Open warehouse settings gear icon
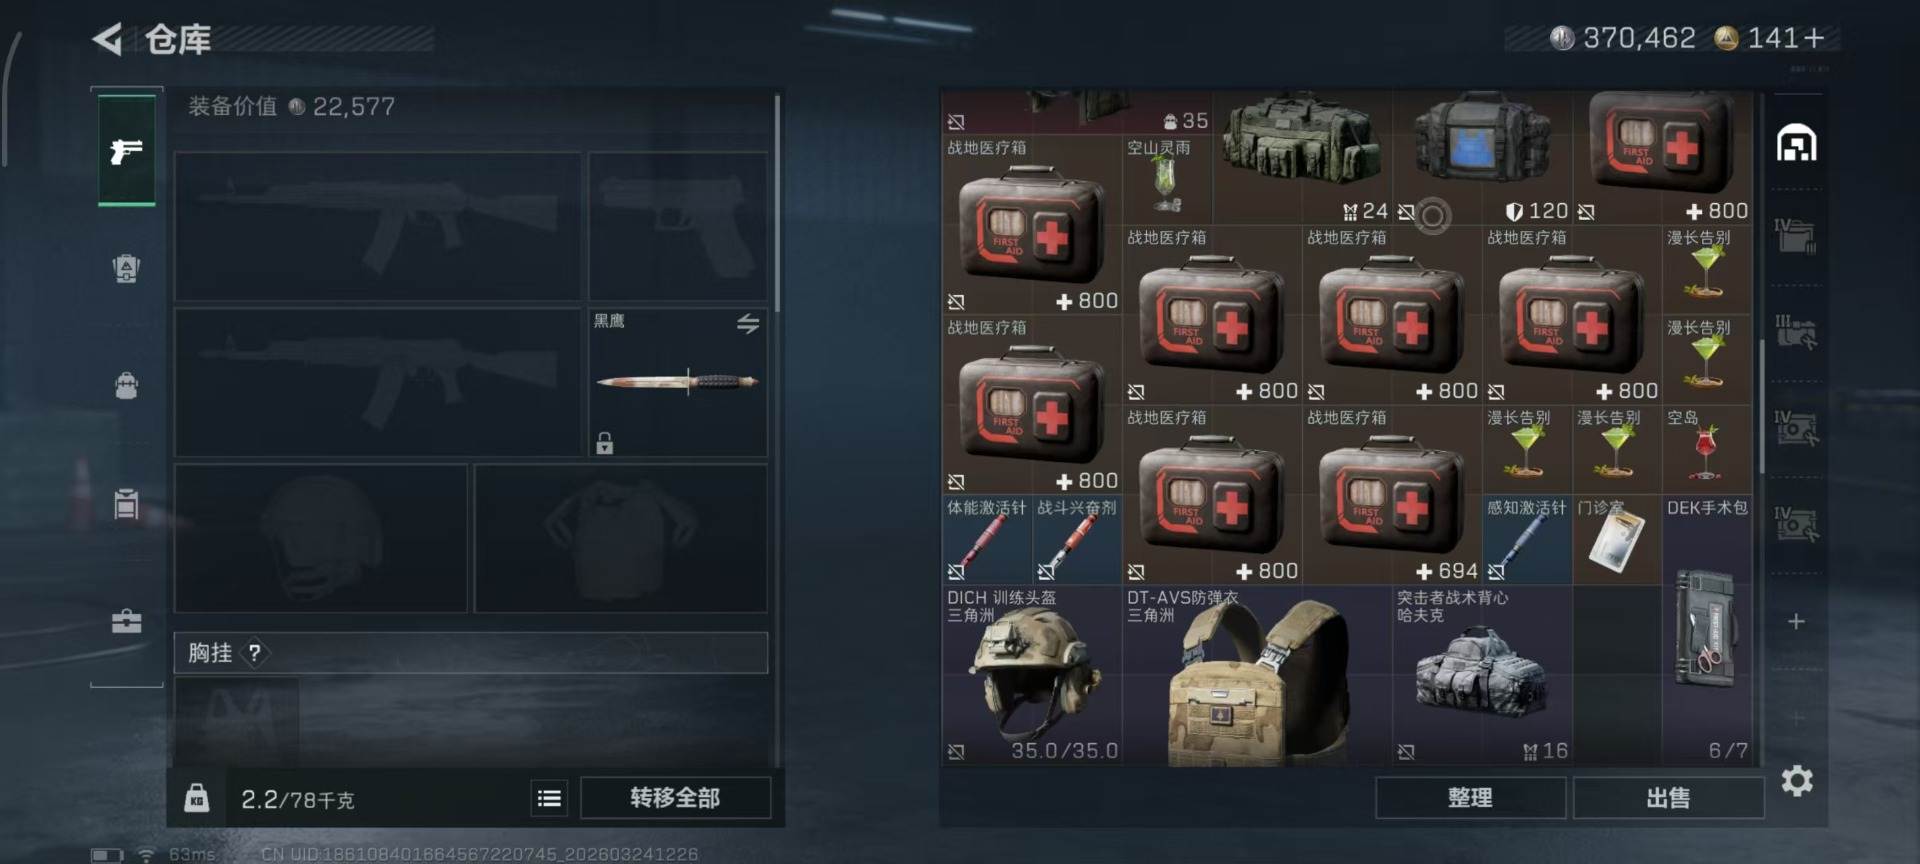Viewport: 1920px width, 864px height. (x=1797, y=781)
